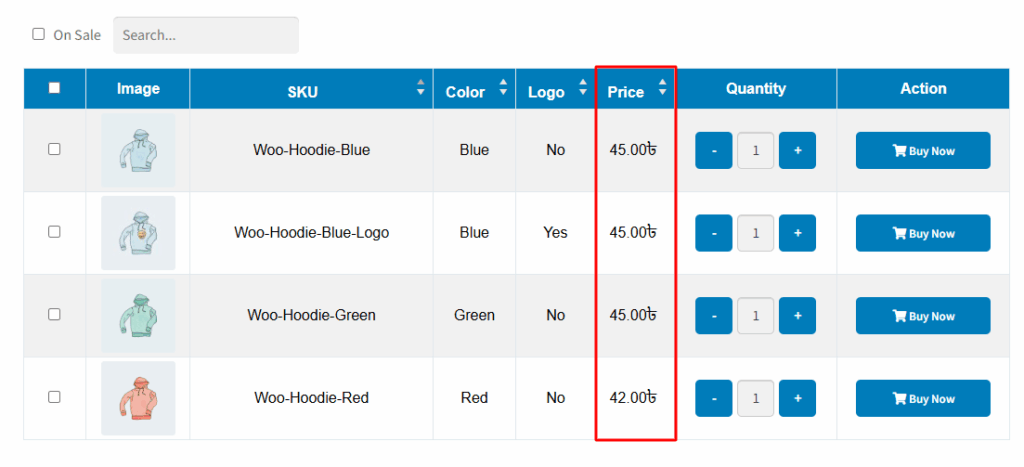This screenshot has height=467, width=1024.
Task: Tick the select-all checkbox in header
Action: pos(54,88)
